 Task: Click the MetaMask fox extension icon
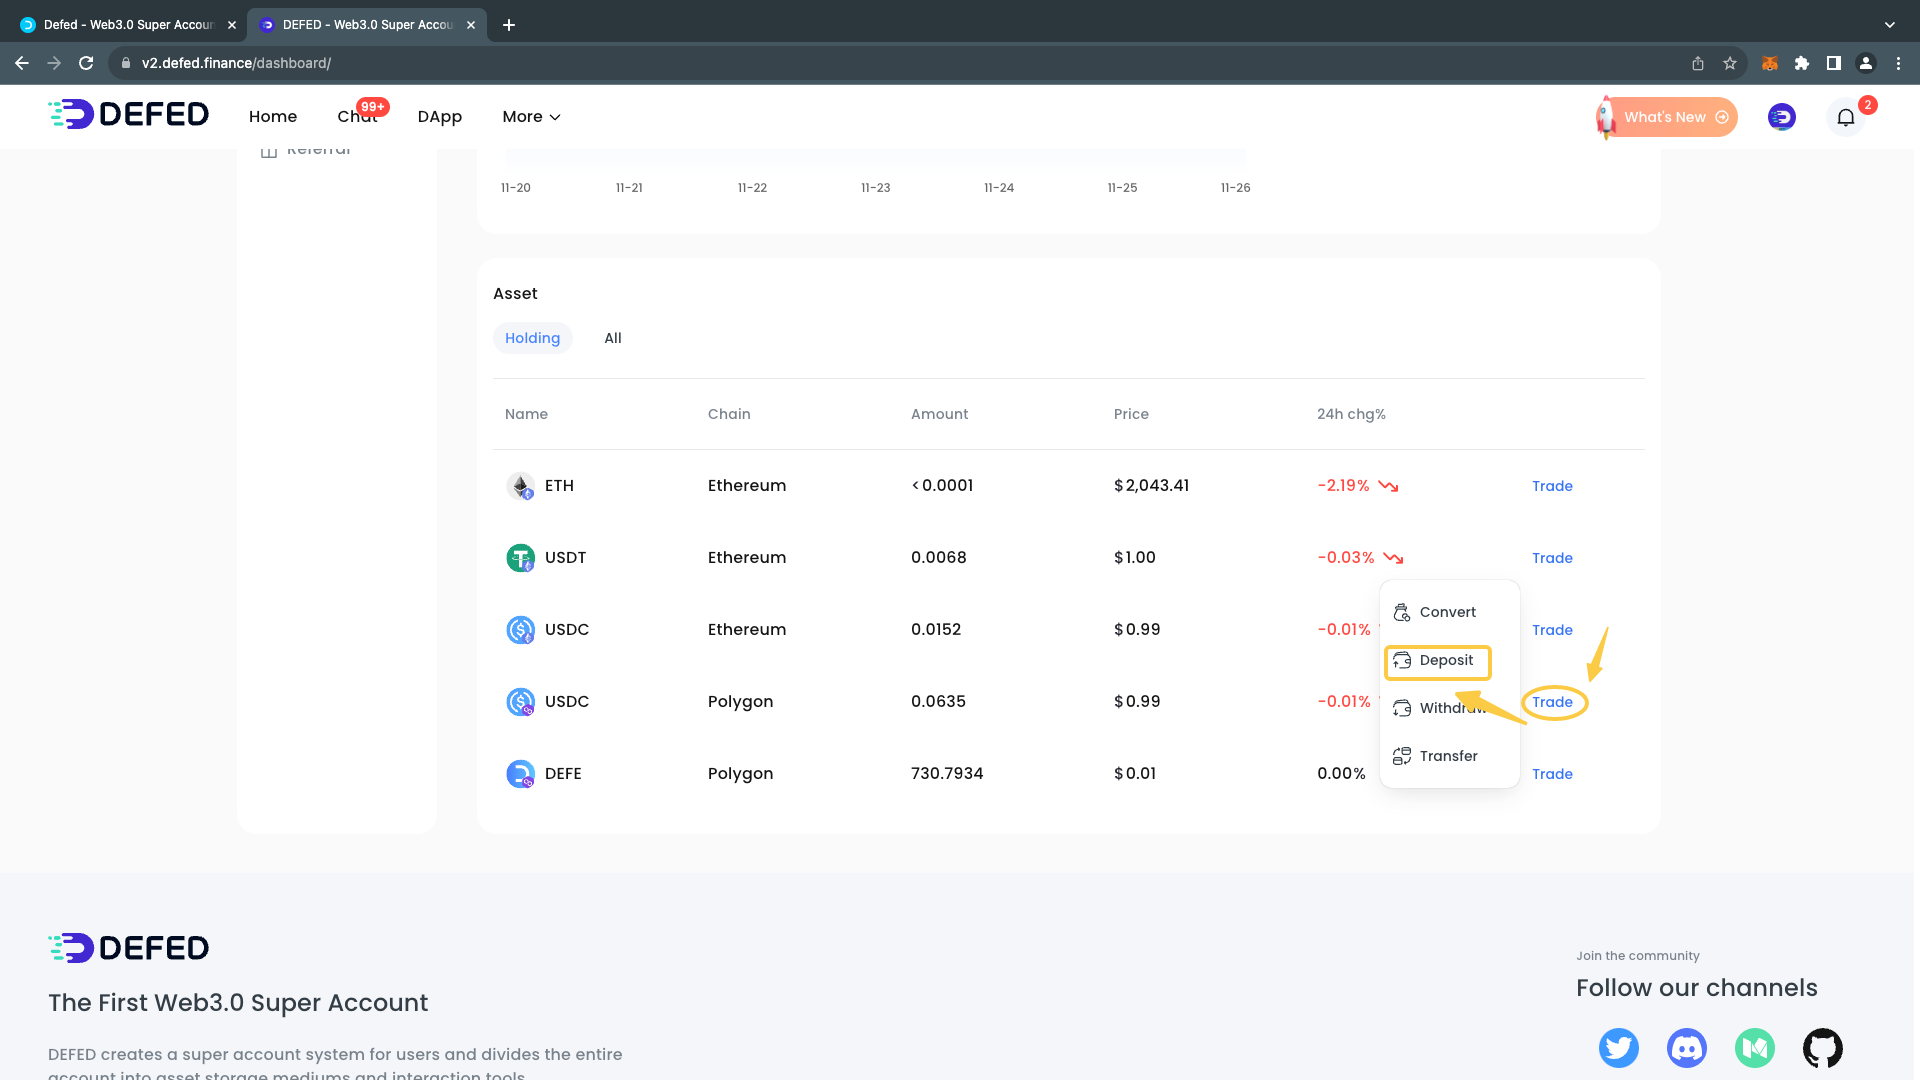[x=1769, y=63]
